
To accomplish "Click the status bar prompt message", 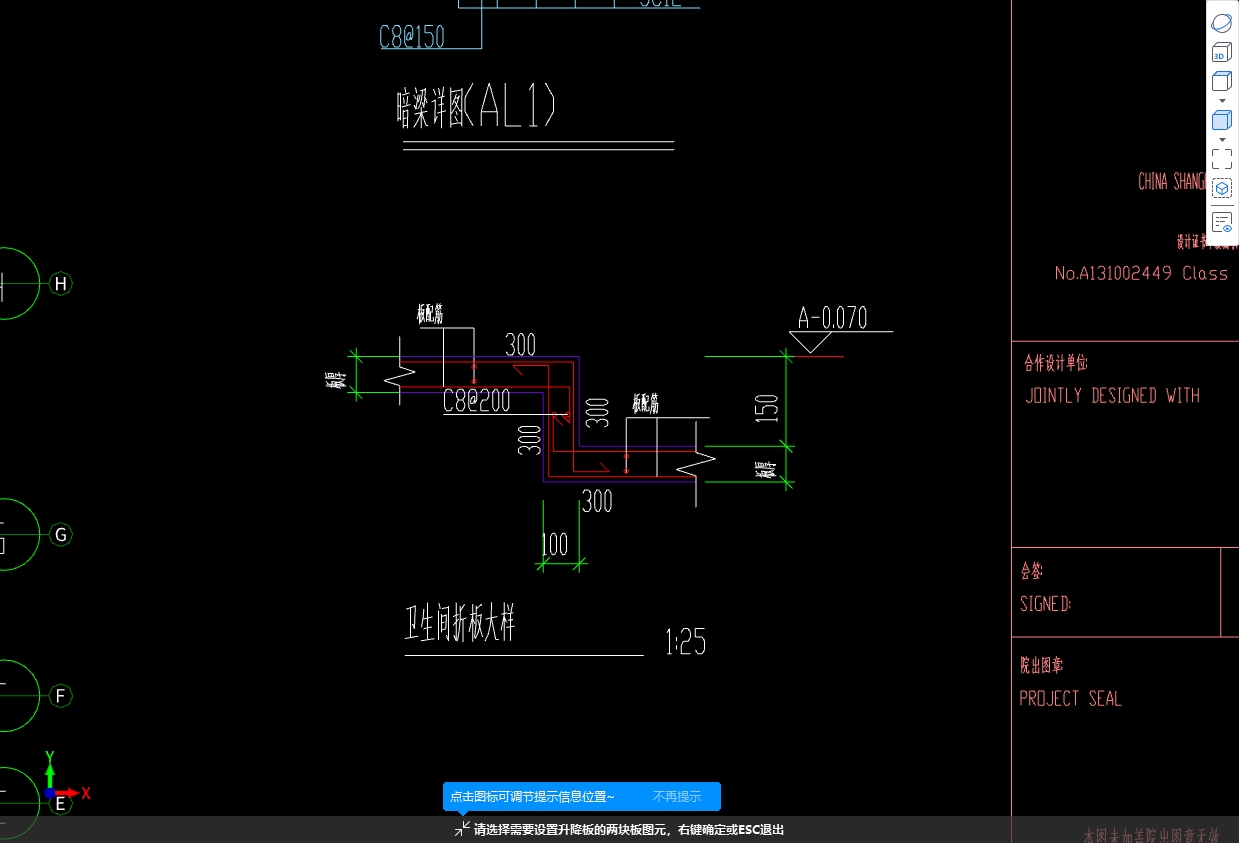I will 628,829.
